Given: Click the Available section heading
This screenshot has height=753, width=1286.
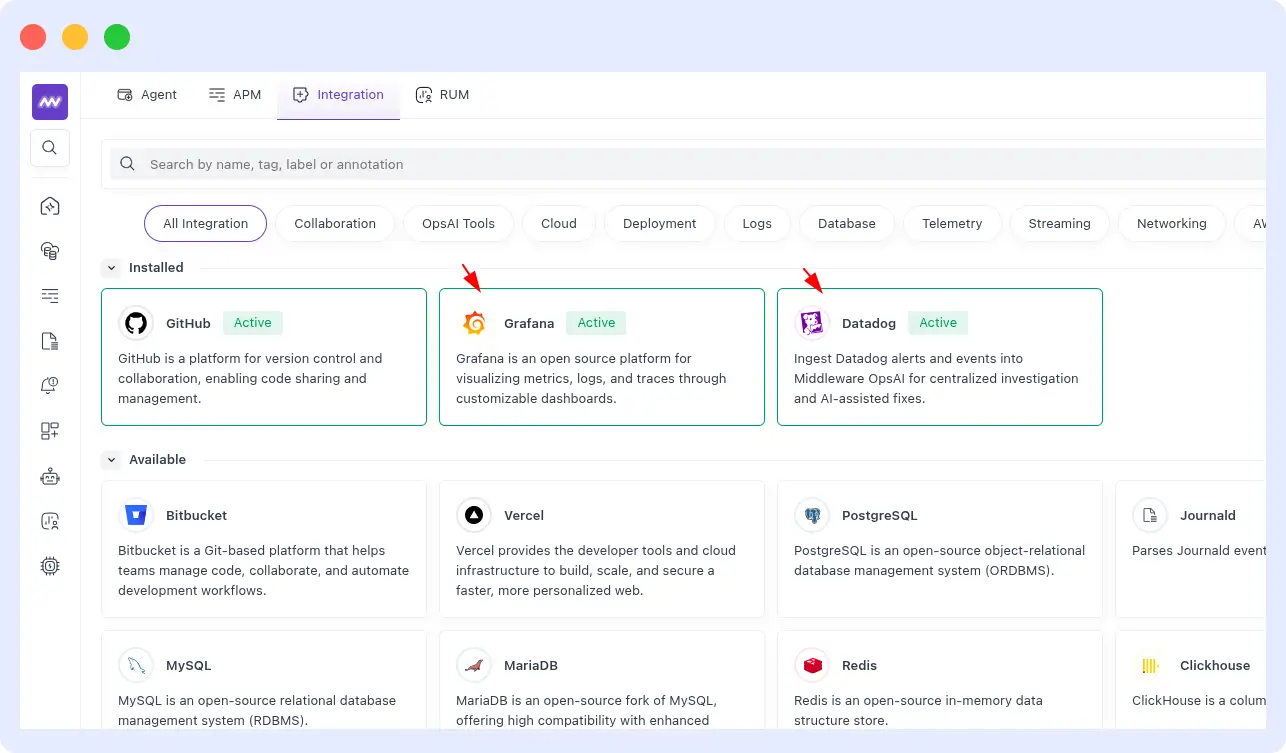Looking at the screenshot, I should pyautogui.click(x=158, y=460).
